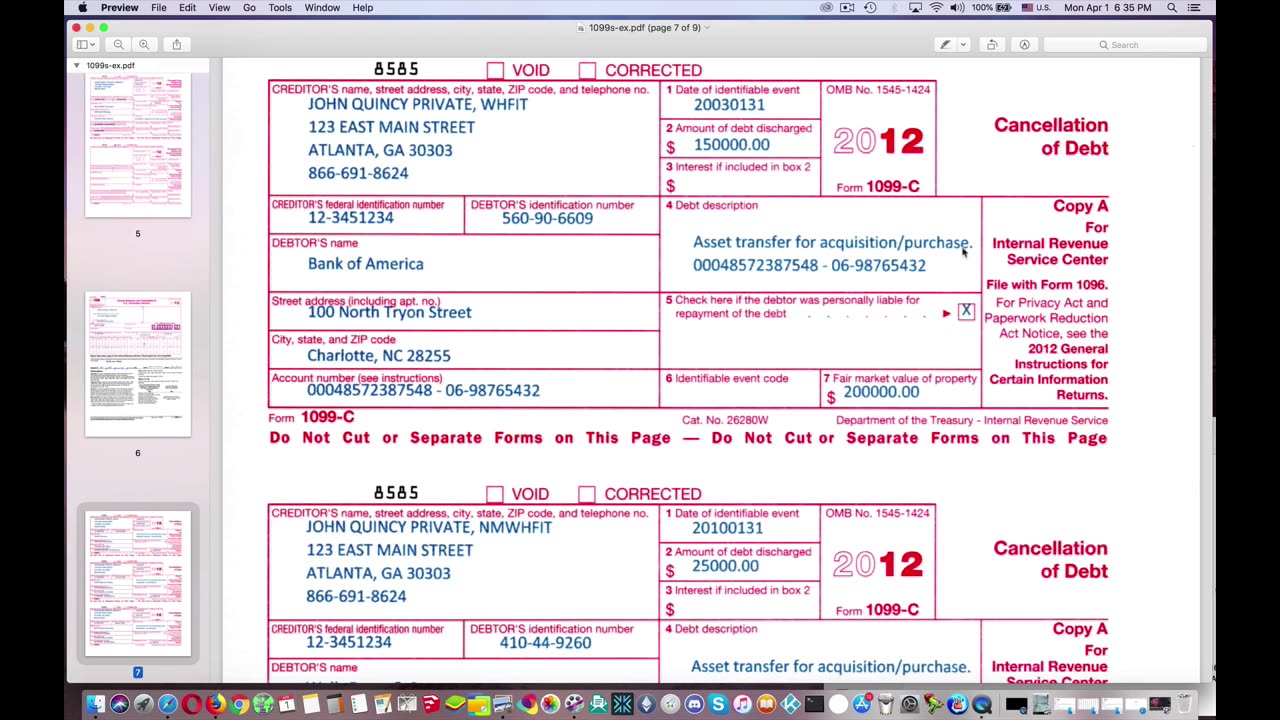Open Skype from the Dock
This screenshot has width=1280, height=720.
(718, 705)
